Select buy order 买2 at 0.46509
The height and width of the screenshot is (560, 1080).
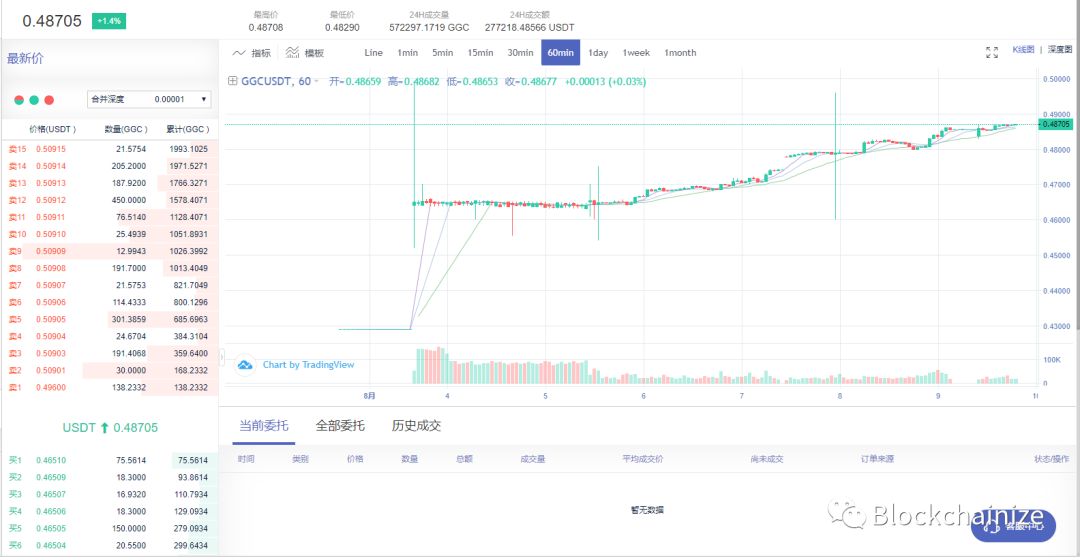coord(110,477)
